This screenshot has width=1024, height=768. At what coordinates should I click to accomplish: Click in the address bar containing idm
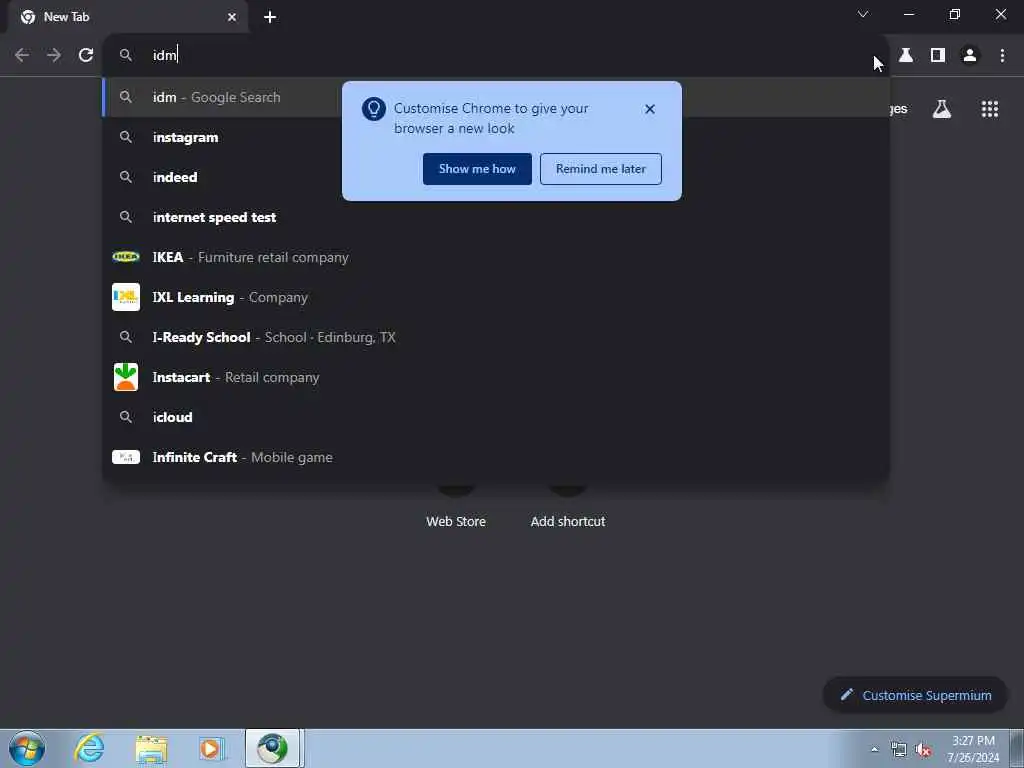click(496, 56)
